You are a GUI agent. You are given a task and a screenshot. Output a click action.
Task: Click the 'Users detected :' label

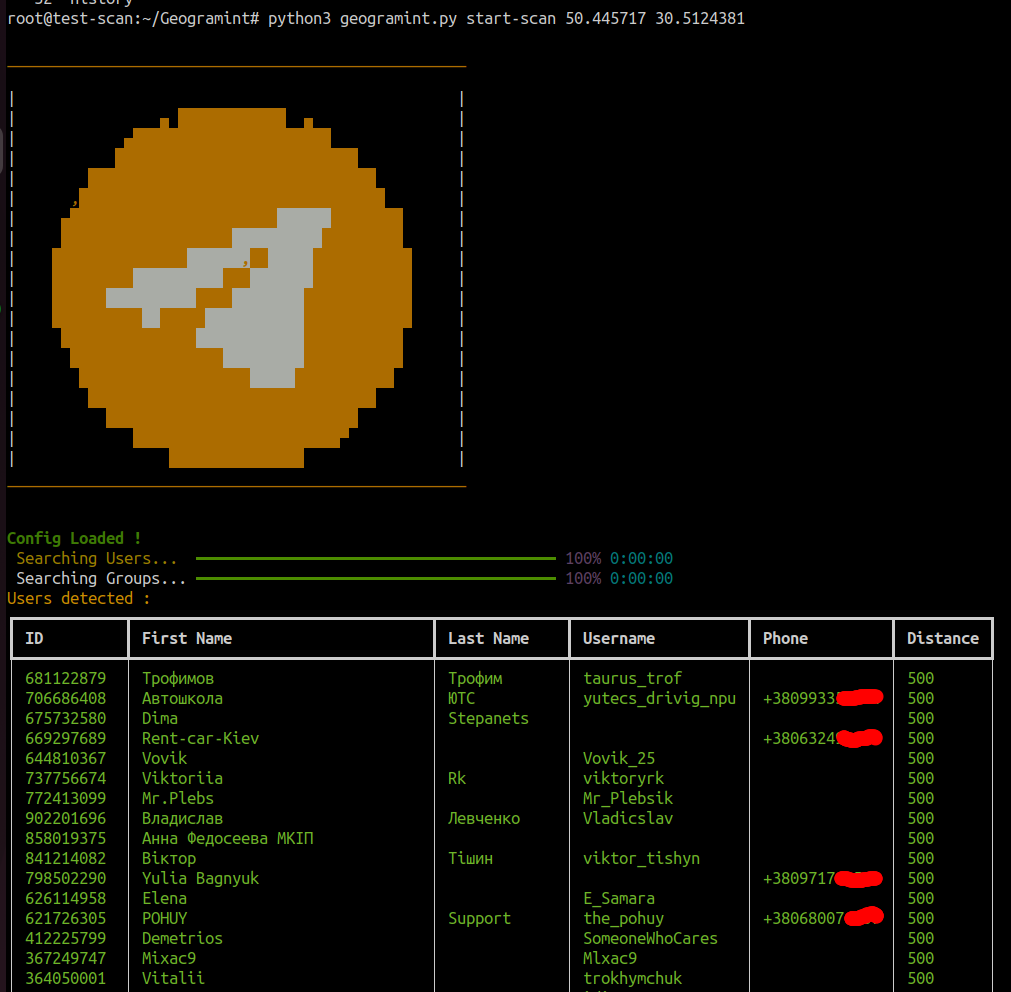[x=79, y=598]
